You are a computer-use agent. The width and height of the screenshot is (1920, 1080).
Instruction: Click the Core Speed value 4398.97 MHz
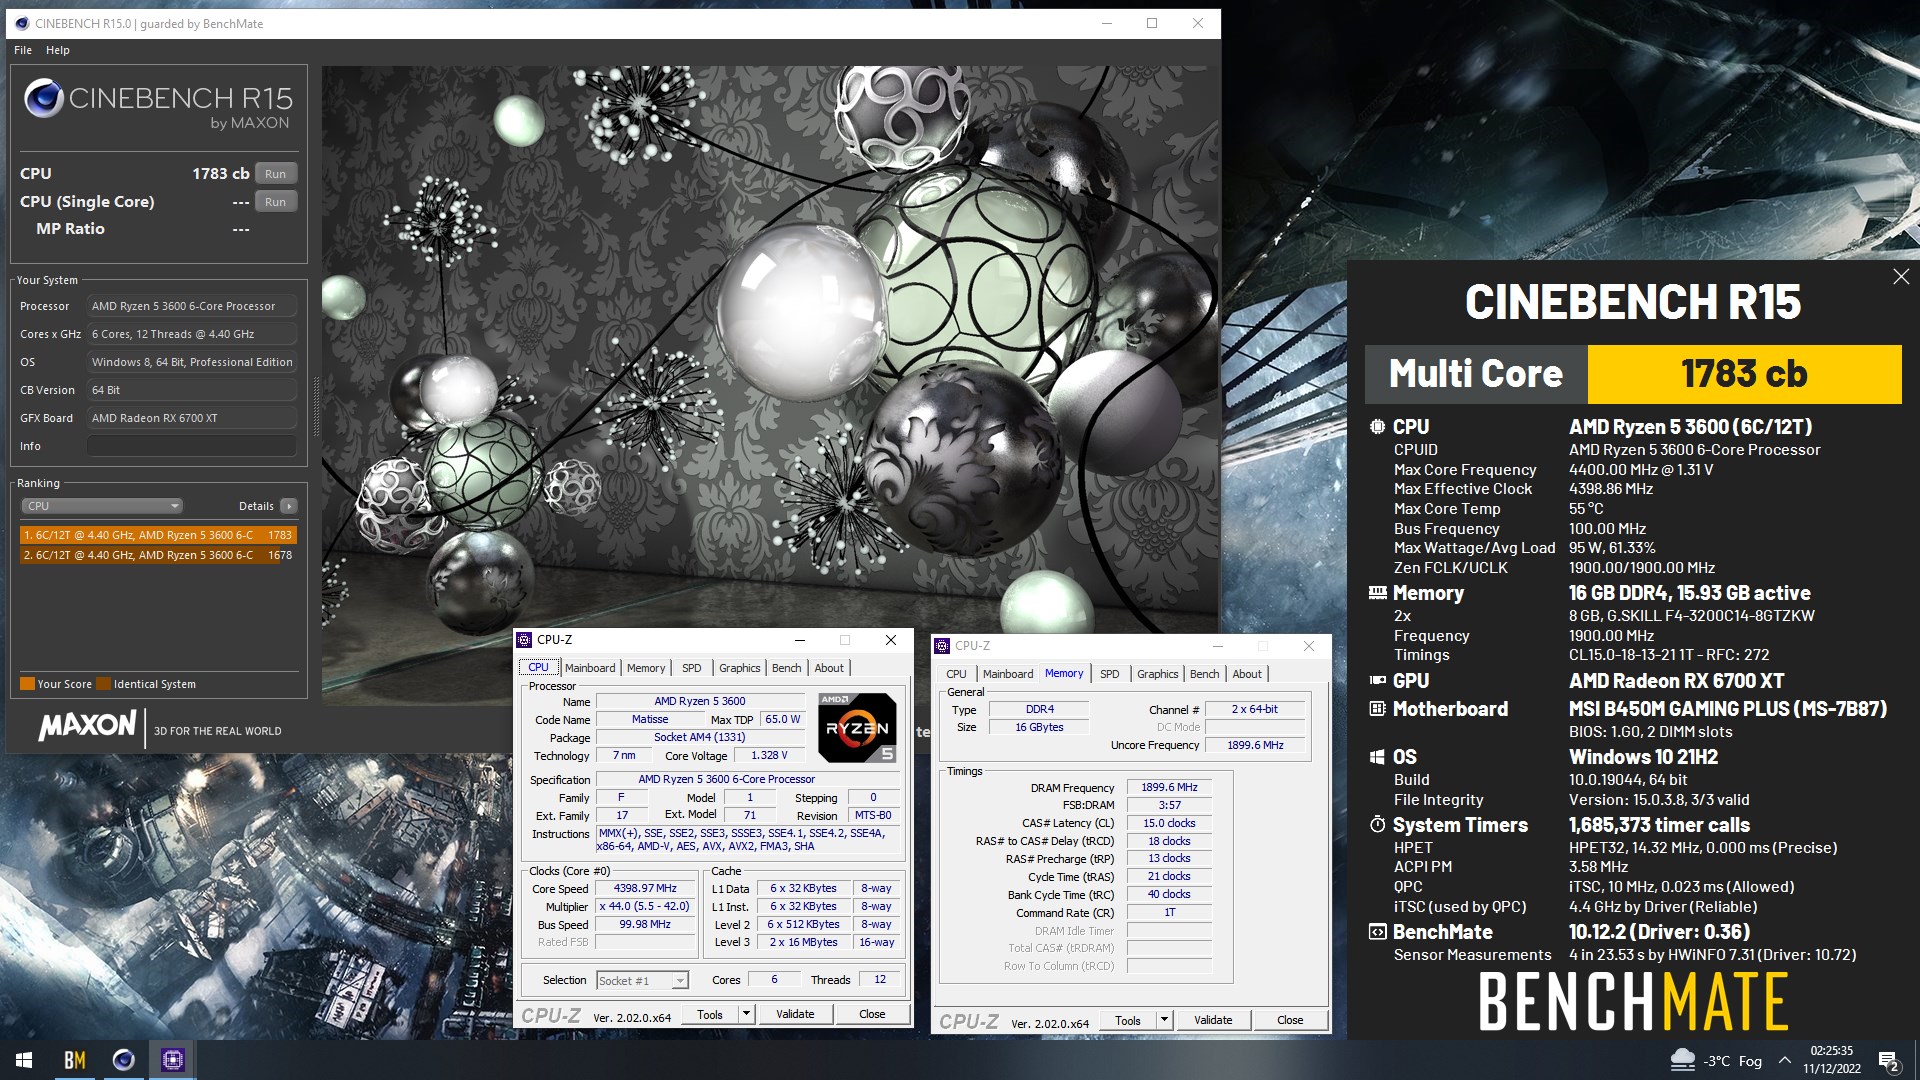[x=646, y=889]
